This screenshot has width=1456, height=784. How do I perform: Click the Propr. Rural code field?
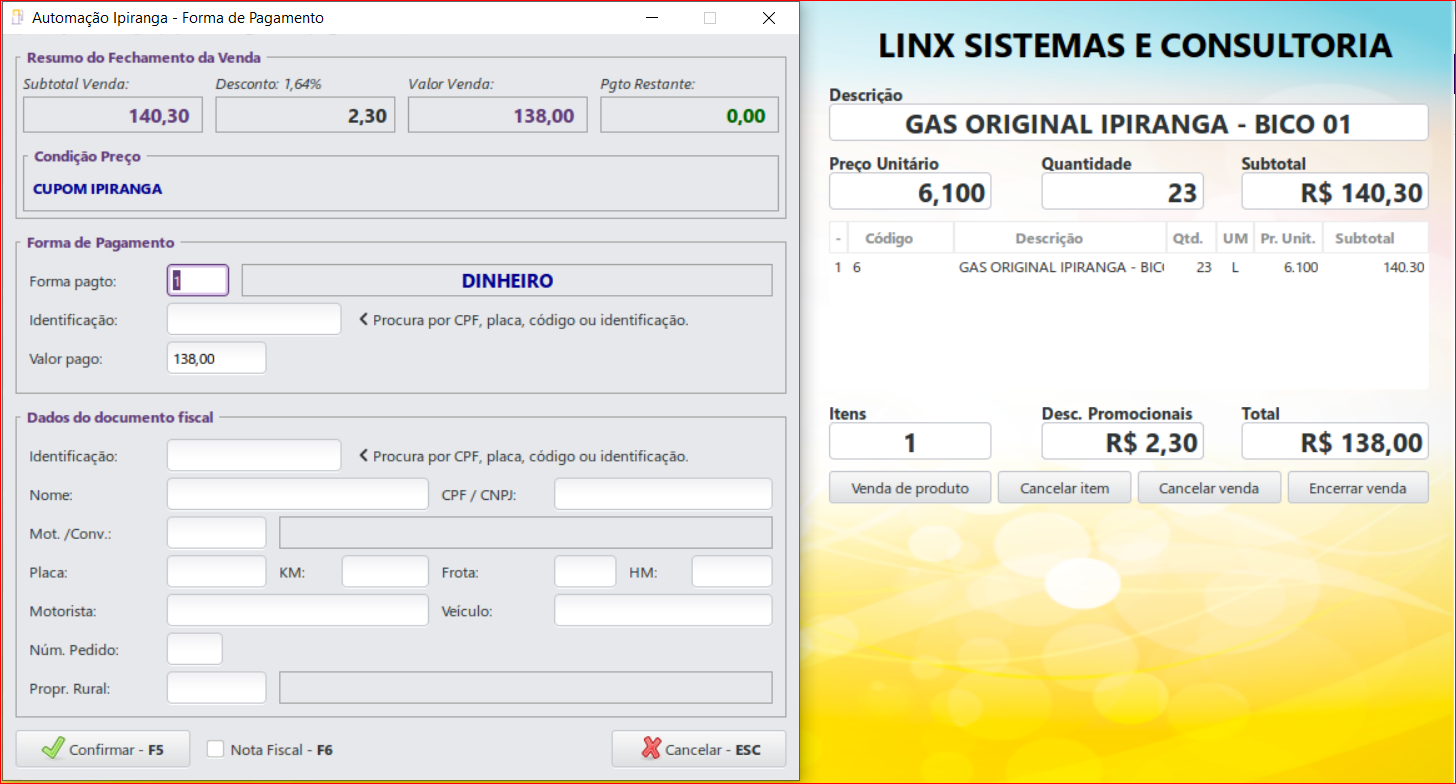click(216, 688)
